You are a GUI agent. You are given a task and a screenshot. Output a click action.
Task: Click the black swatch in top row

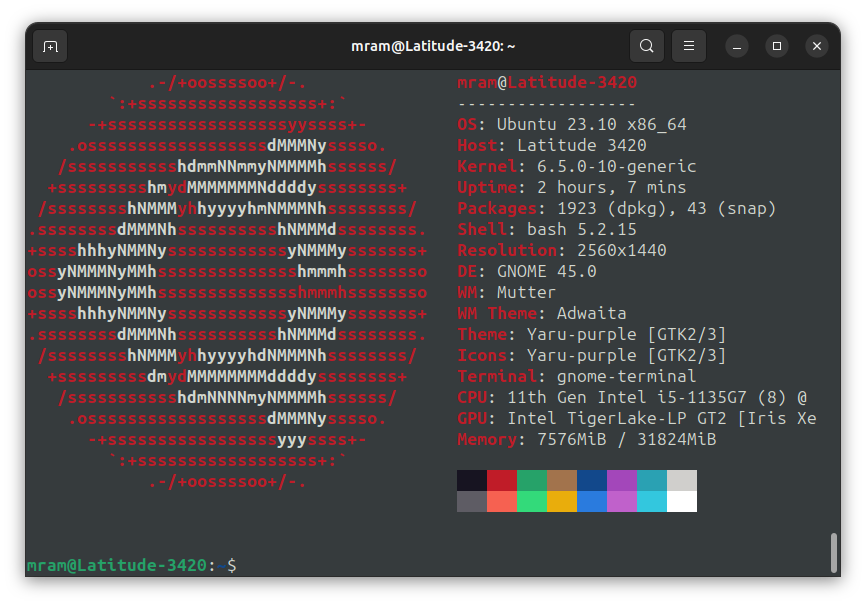coord(472,480)
